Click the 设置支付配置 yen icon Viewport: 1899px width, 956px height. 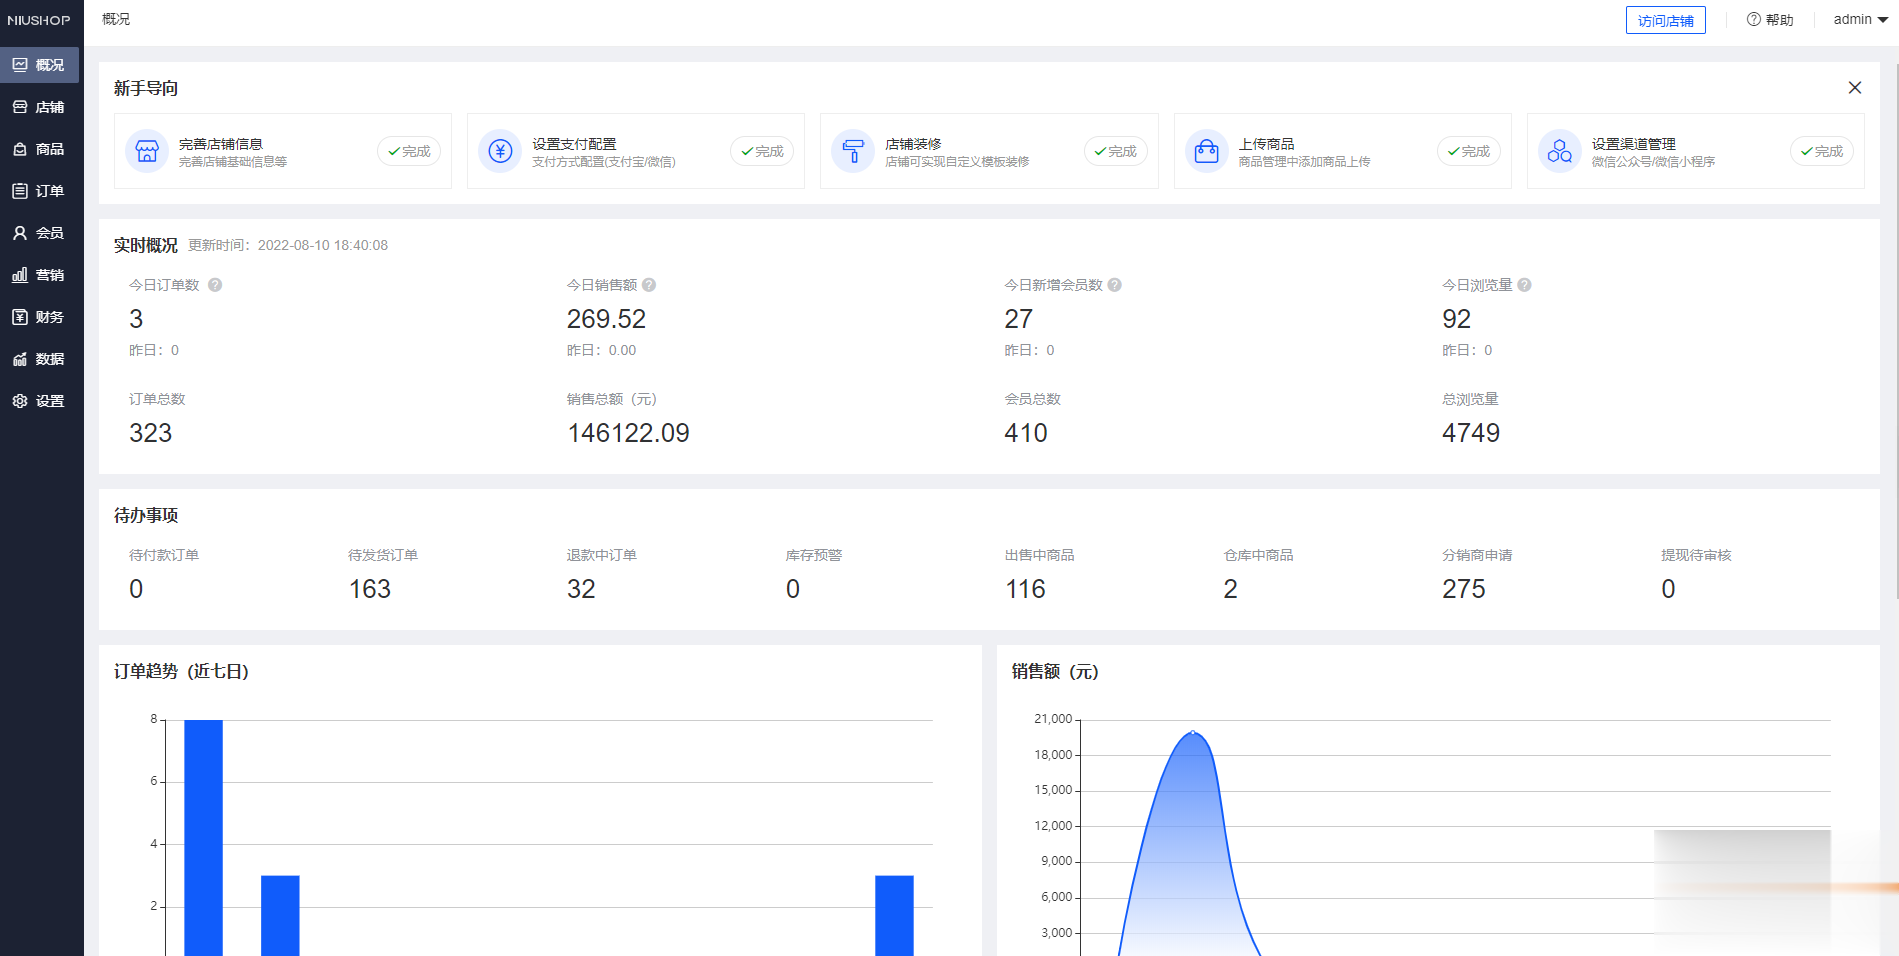[x=500, y=151]
